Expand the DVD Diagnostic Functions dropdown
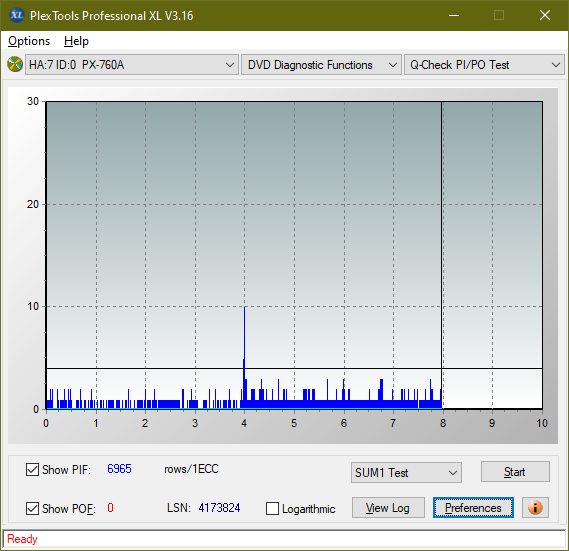The width and height of the screenshot is (569, 551). click(x=321, y=65)
